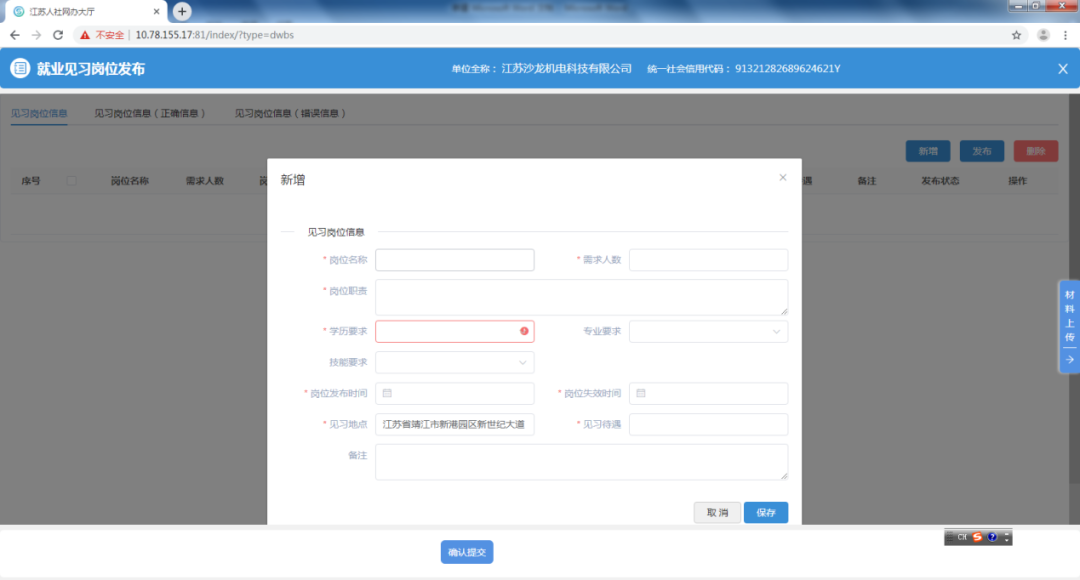1080x580 pixels.
Task: Switch to 见习岗位信息（正确信息） tab
Action: click(150, 114)
